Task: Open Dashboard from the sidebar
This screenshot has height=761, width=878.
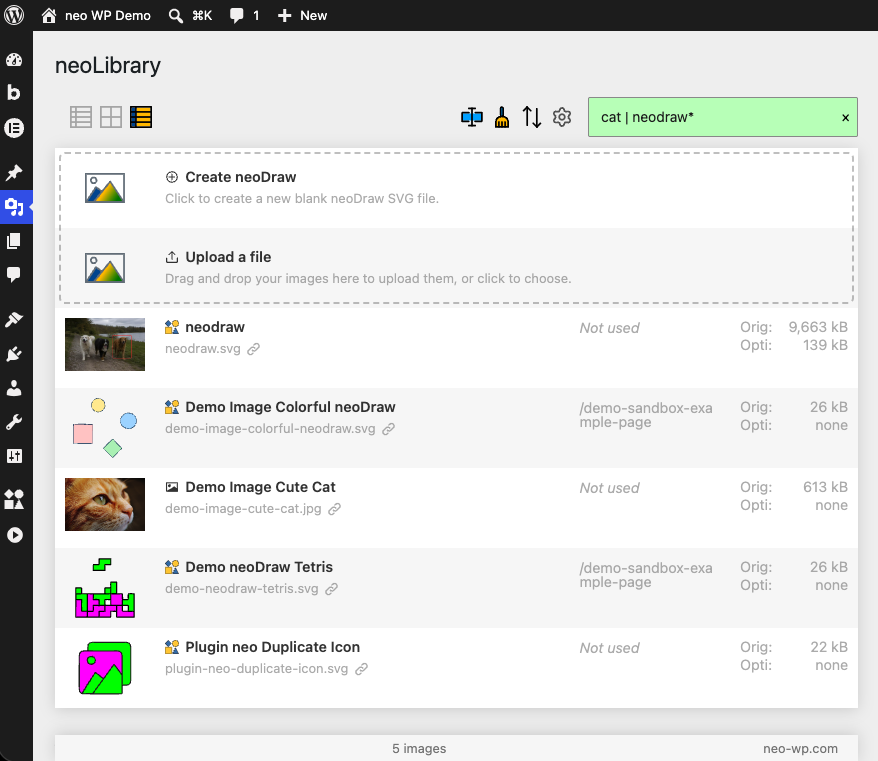Action: [14, 60]
